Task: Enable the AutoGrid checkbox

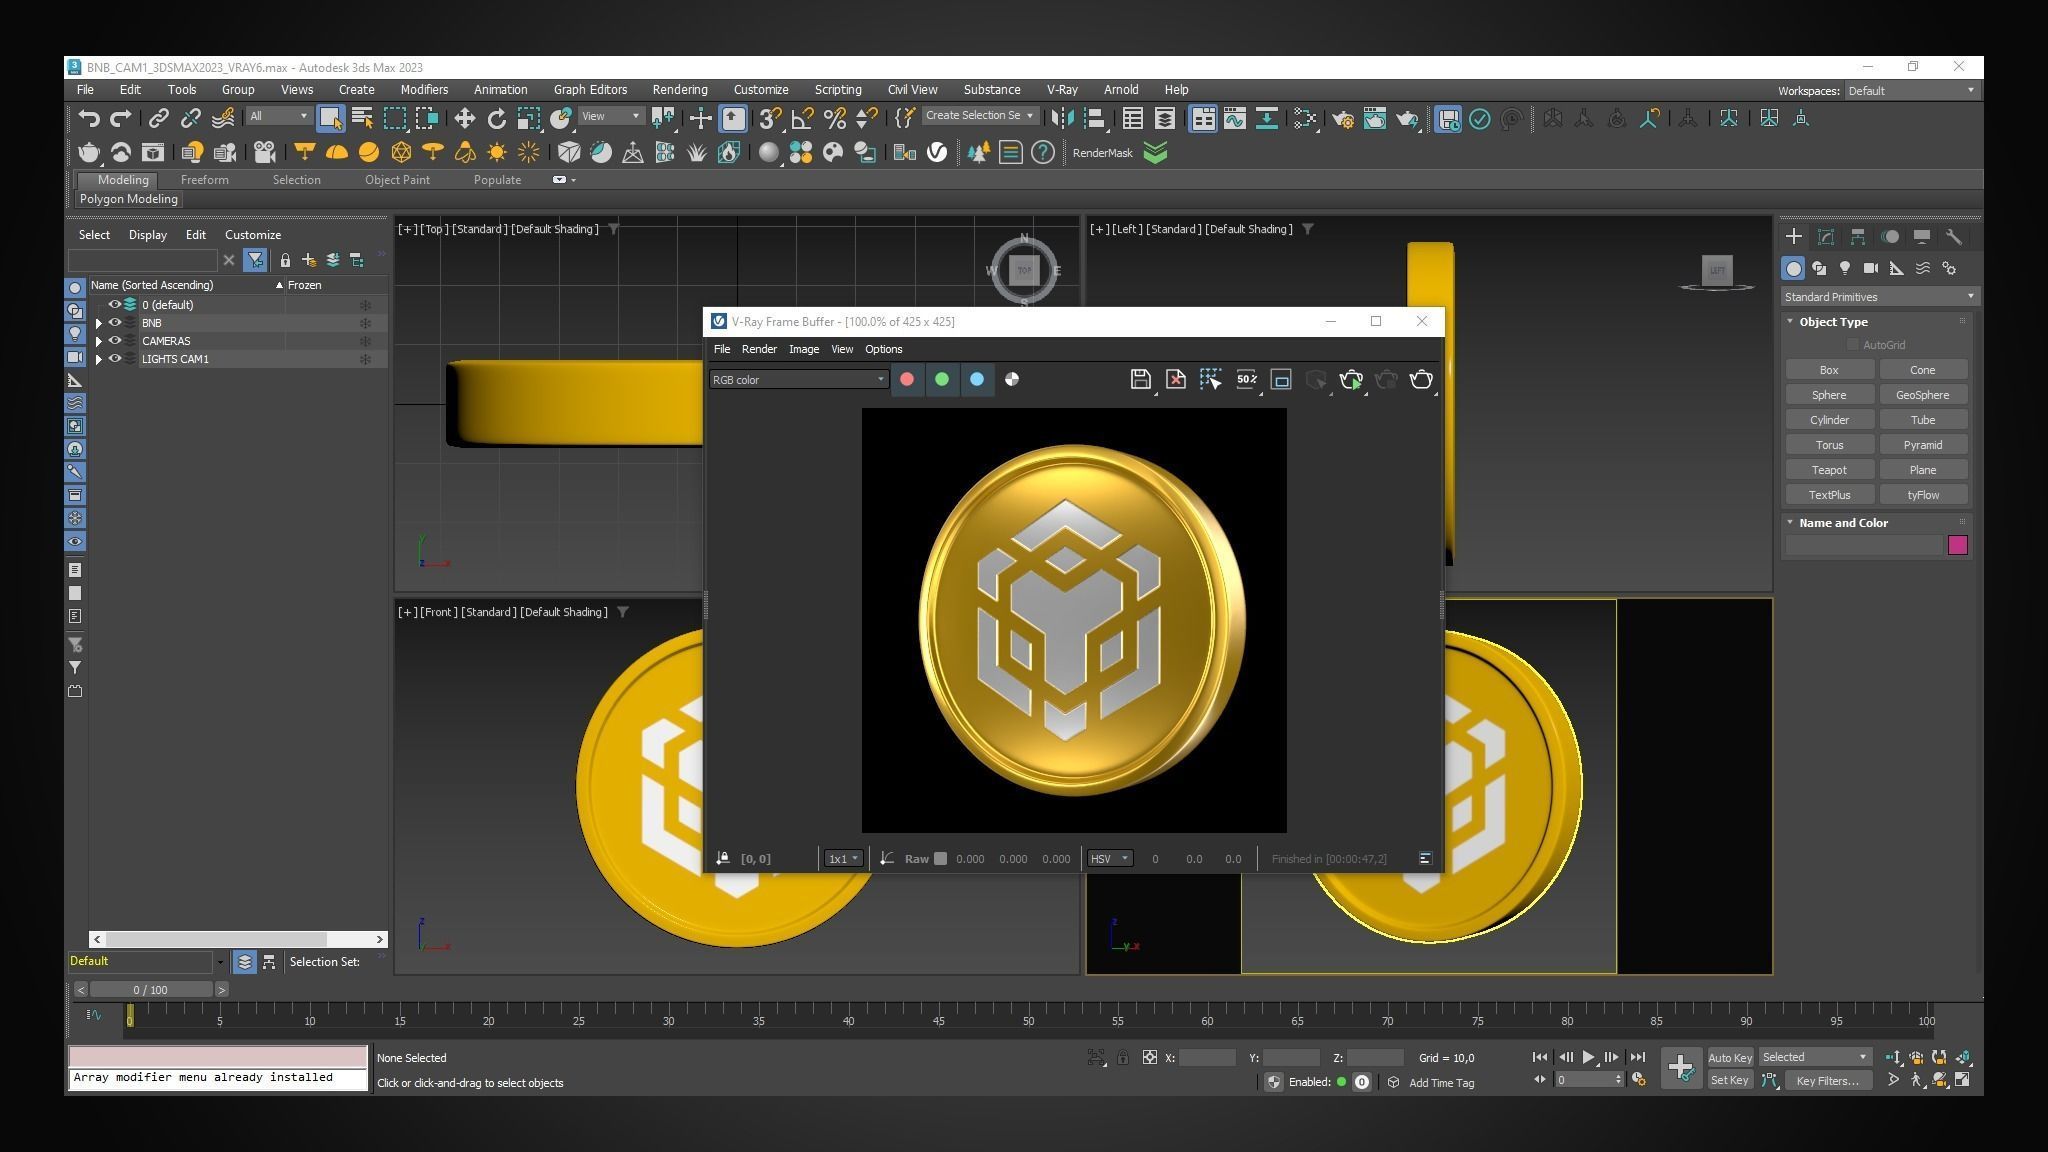Action: 1852,345
